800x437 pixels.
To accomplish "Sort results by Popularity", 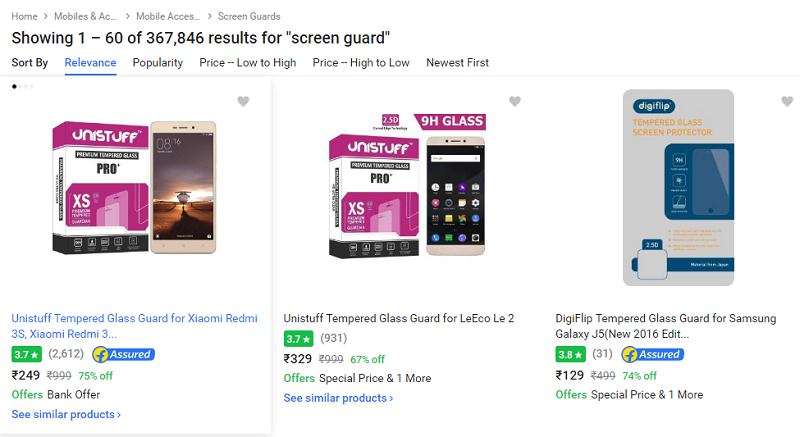I will (158, 62).
